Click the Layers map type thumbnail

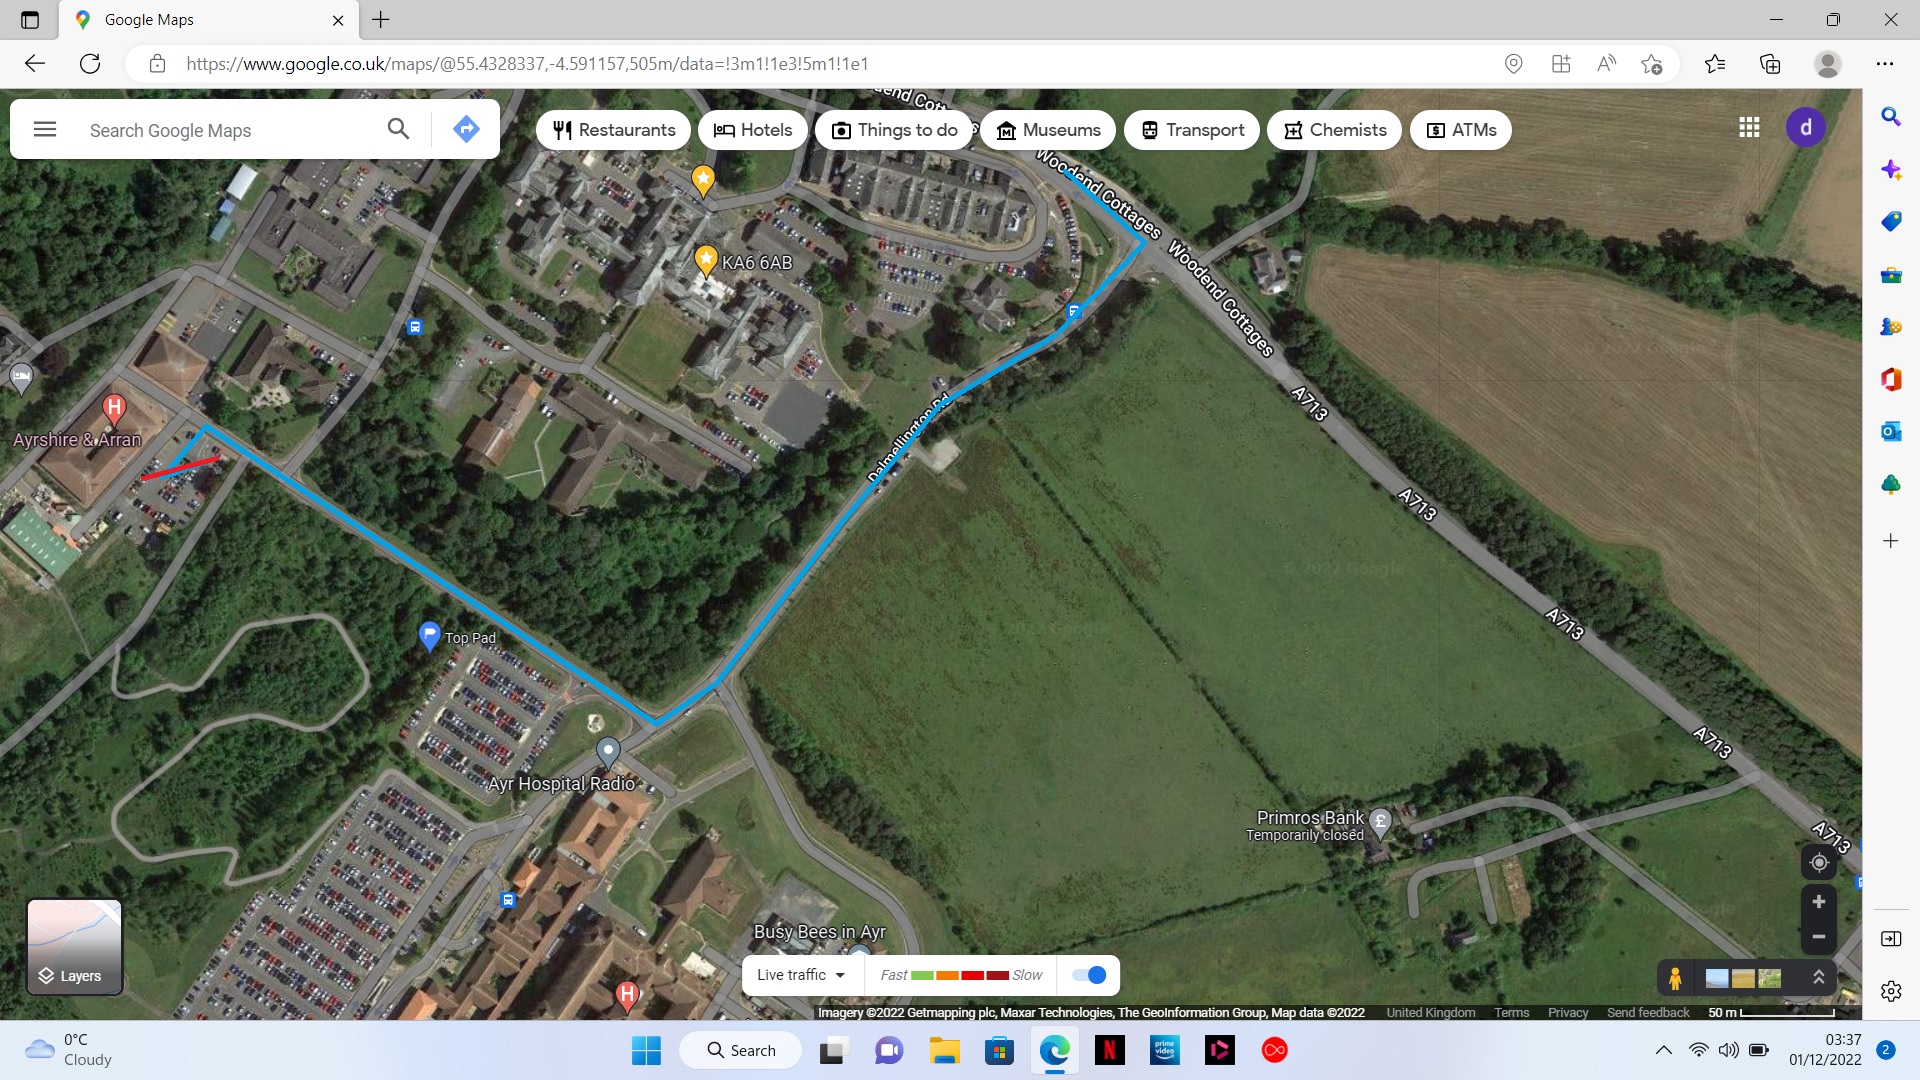(x=75, y=946)
